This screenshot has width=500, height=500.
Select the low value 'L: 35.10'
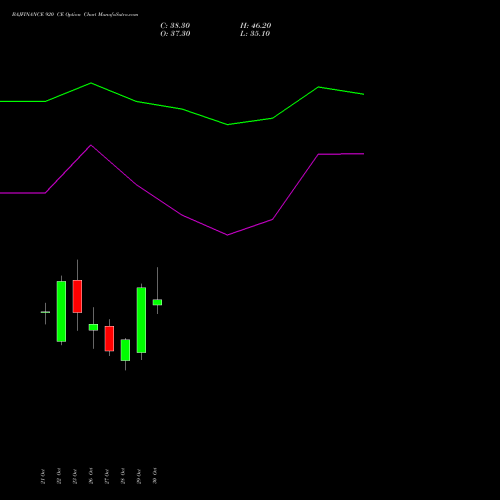point(255,34)
